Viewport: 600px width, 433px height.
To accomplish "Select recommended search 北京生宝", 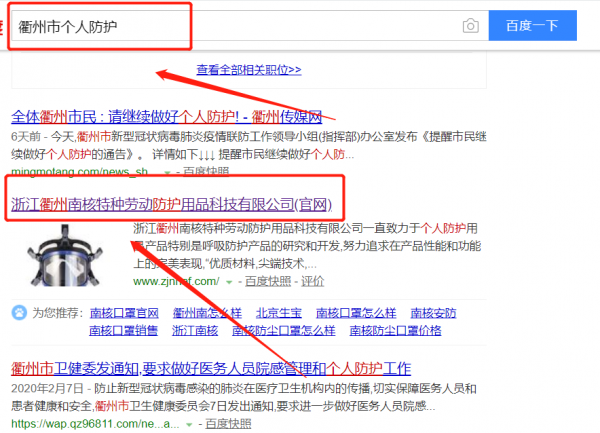I will tap(269, 312).
